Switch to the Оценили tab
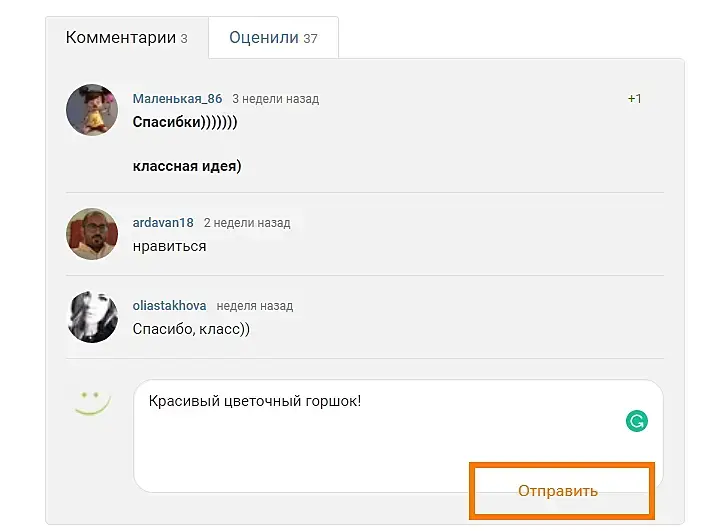Viewport: 701px width, 531px height. coord(273,38)
